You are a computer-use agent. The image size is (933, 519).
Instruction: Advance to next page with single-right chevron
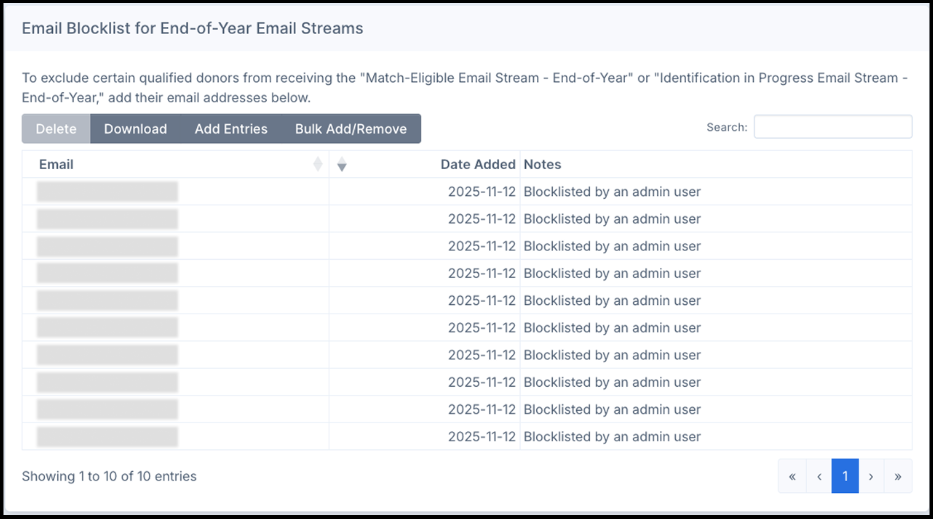click(x=871, y=476)
